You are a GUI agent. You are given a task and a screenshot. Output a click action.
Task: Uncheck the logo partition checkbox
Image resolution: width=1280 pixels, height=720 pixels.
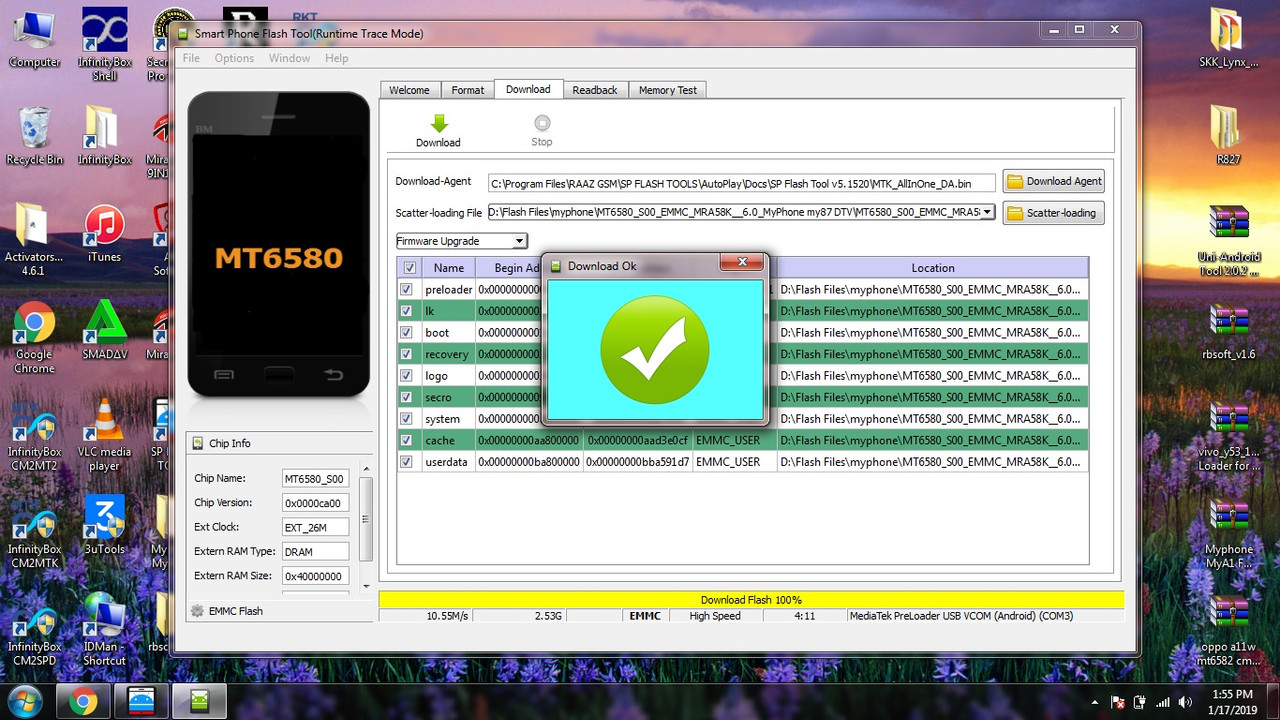tap(406, 375)
